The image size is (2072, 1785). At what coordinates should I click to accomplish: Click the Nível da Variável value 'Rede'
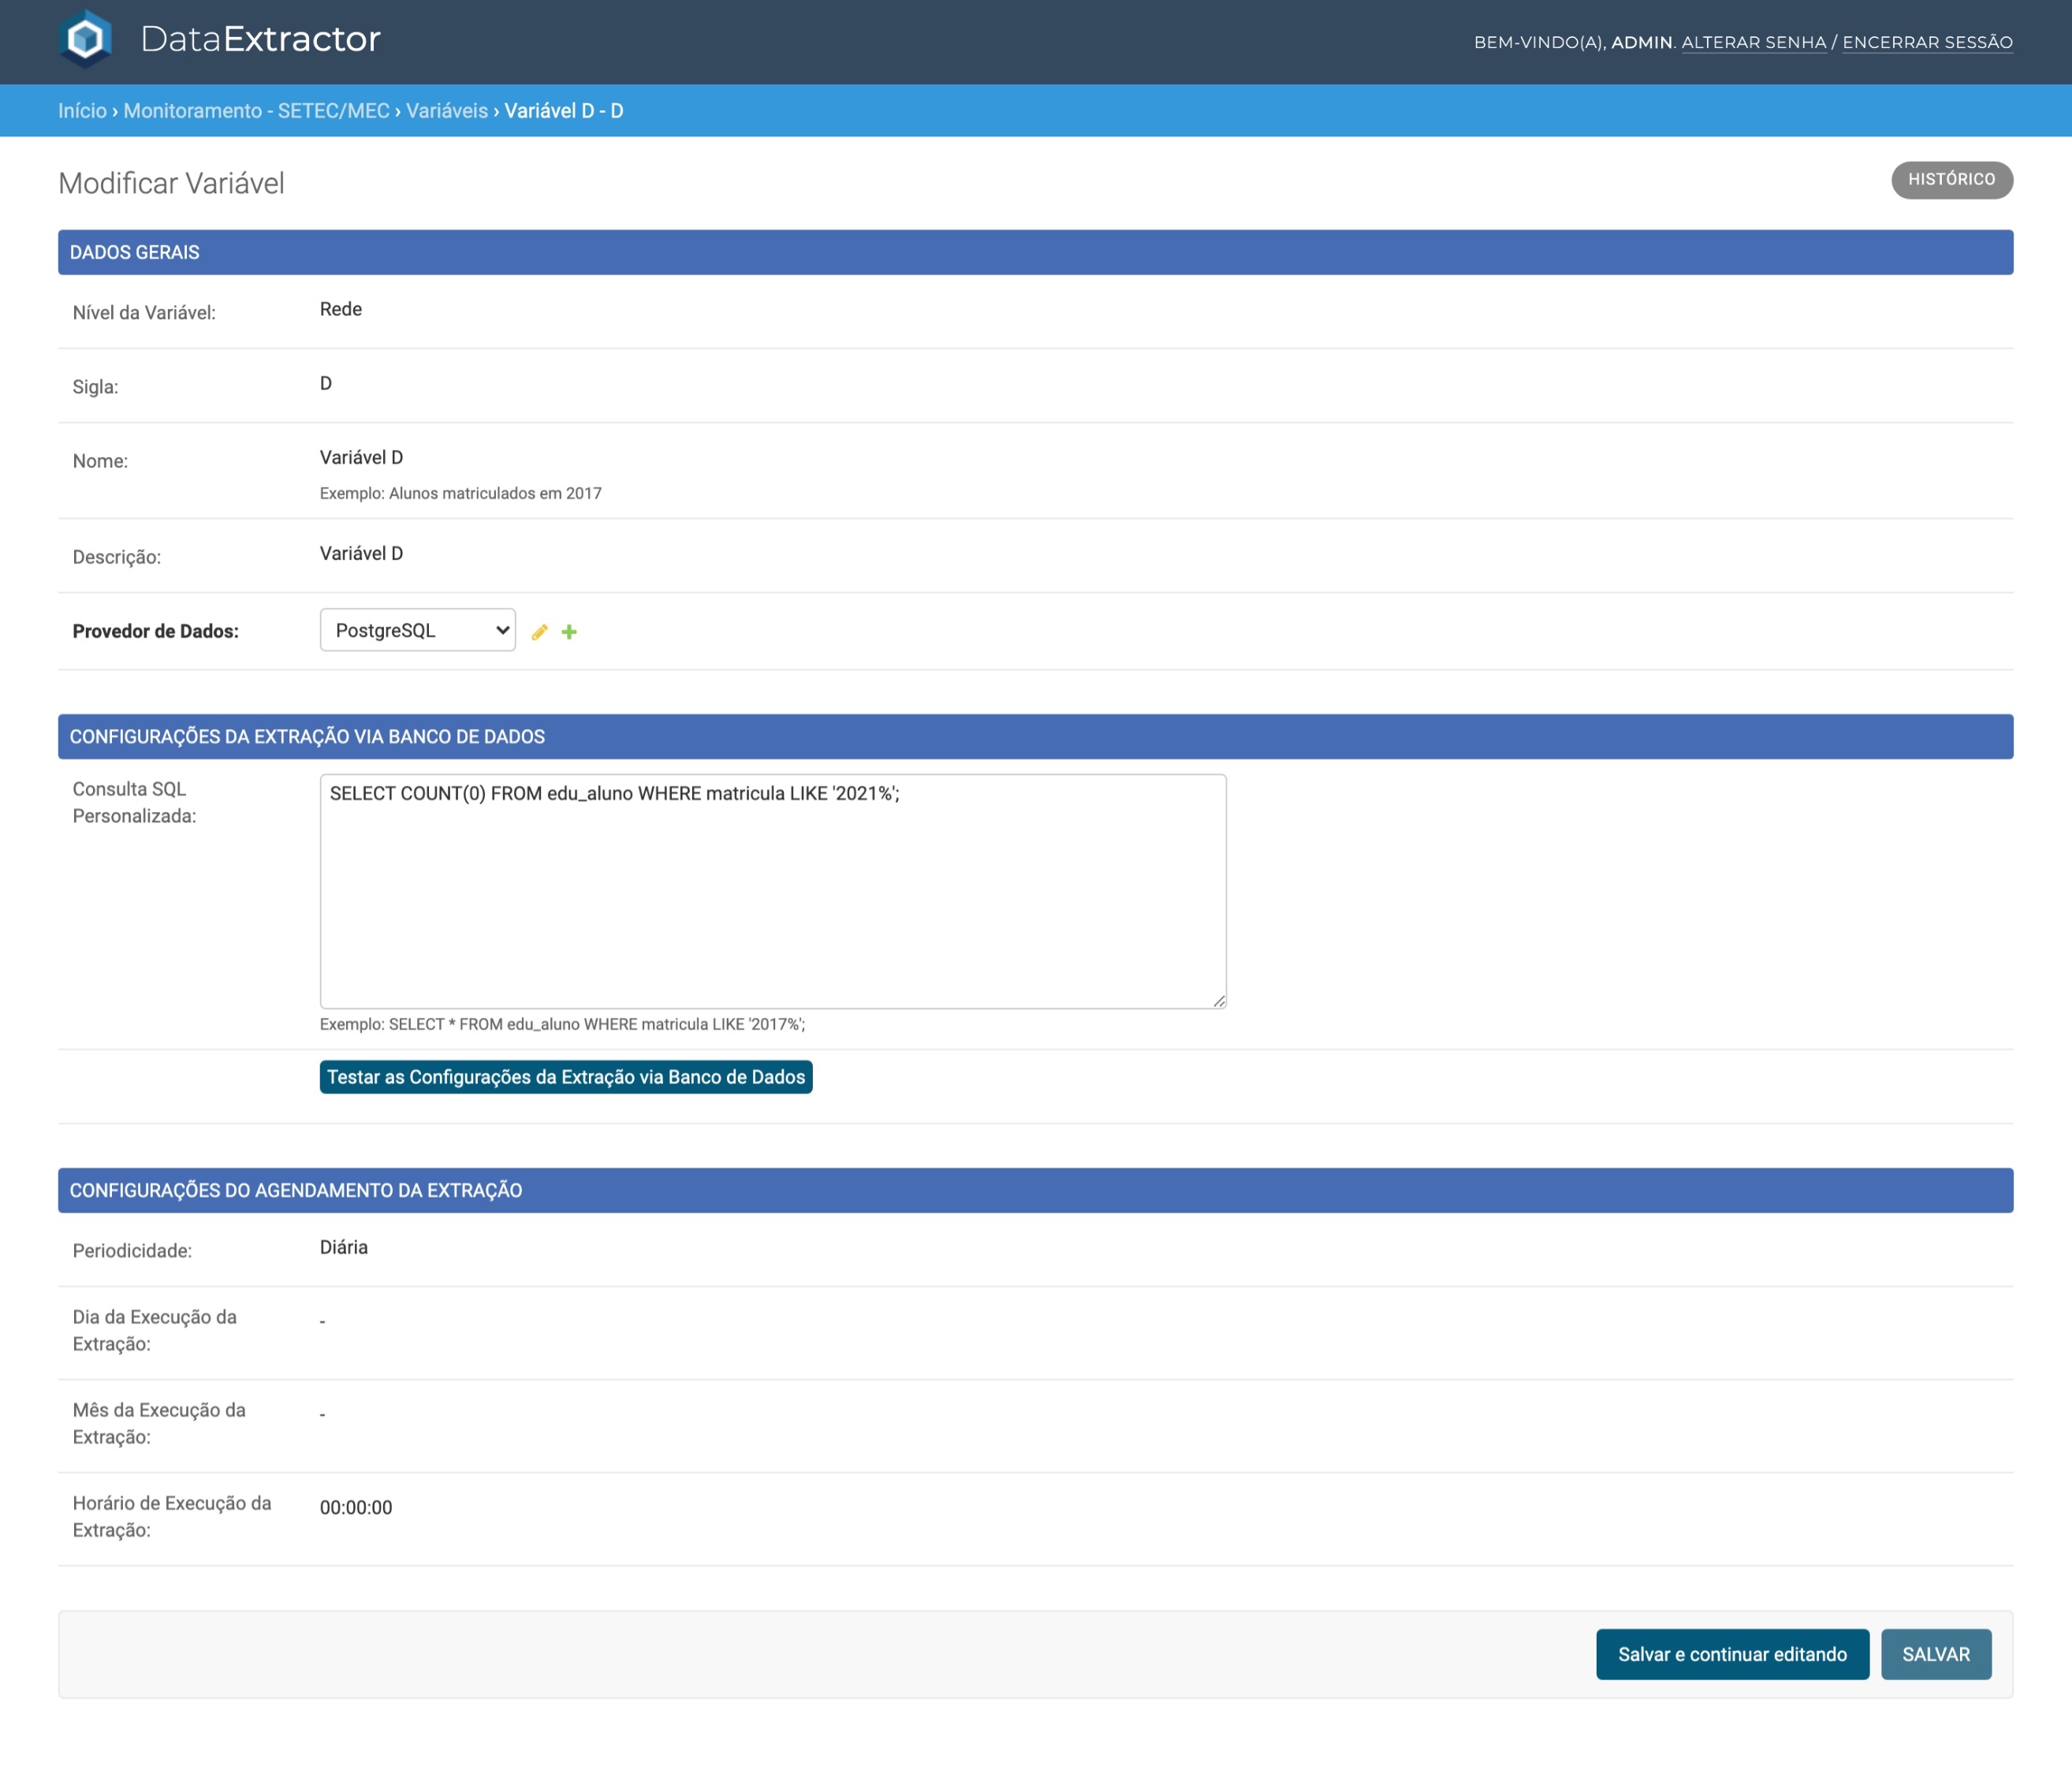click(x=341, y=309)
